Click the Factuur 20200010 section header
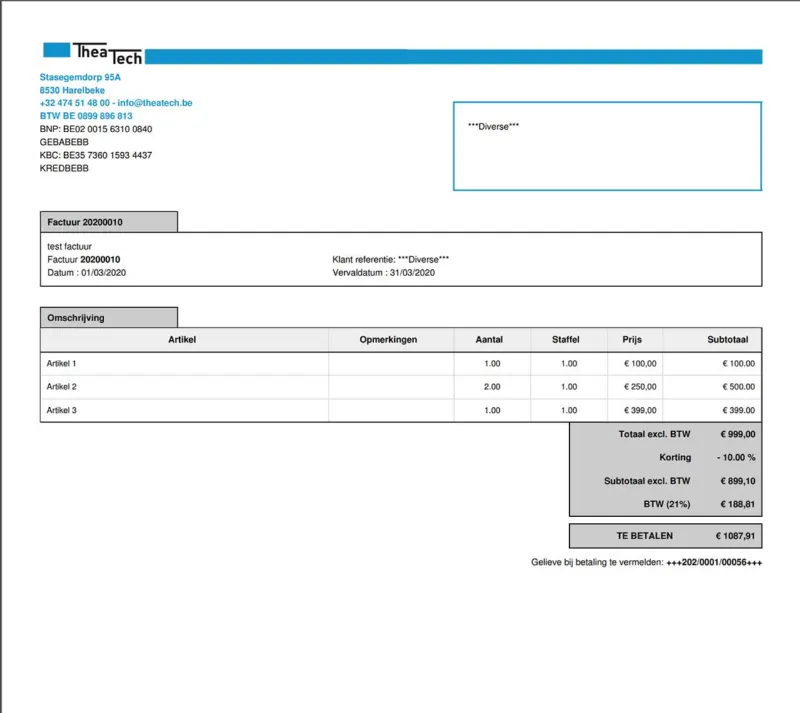 point(109,222)
